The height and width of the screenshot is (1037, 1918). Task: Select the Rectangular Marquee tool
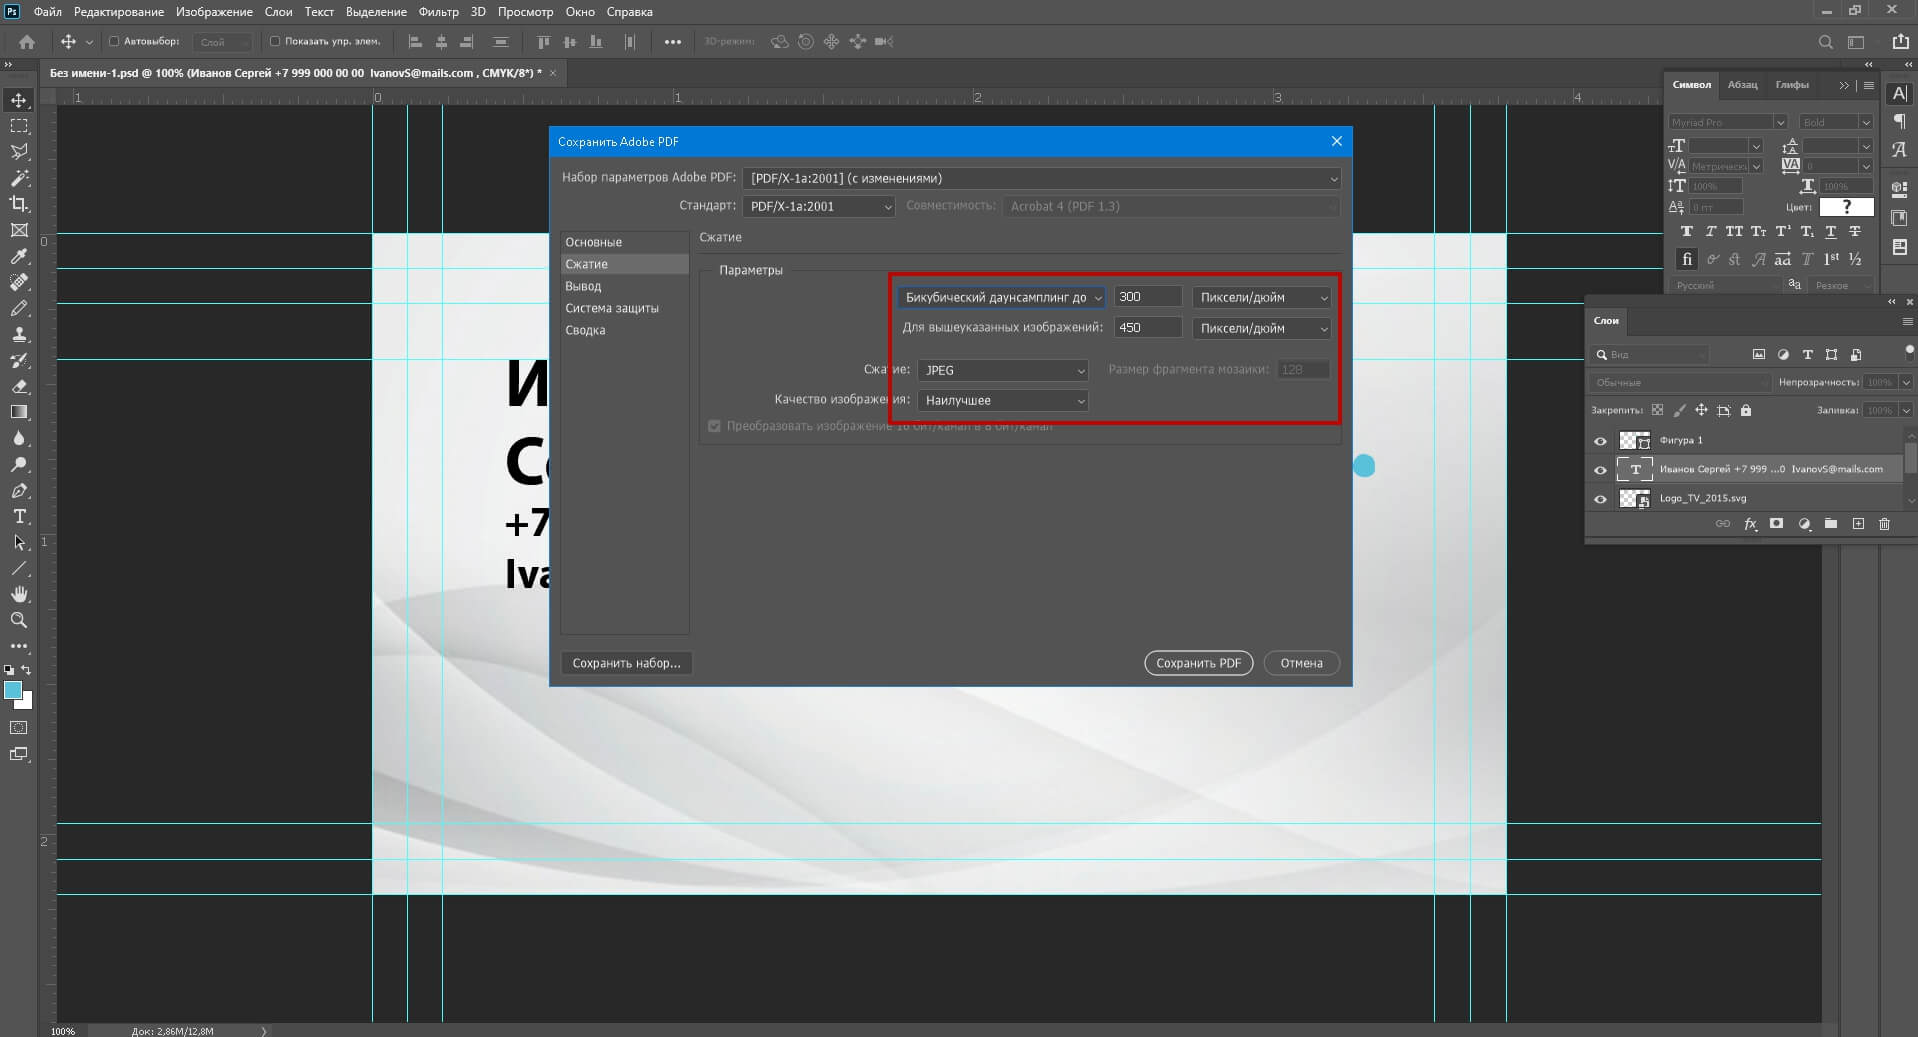[19, 126]
